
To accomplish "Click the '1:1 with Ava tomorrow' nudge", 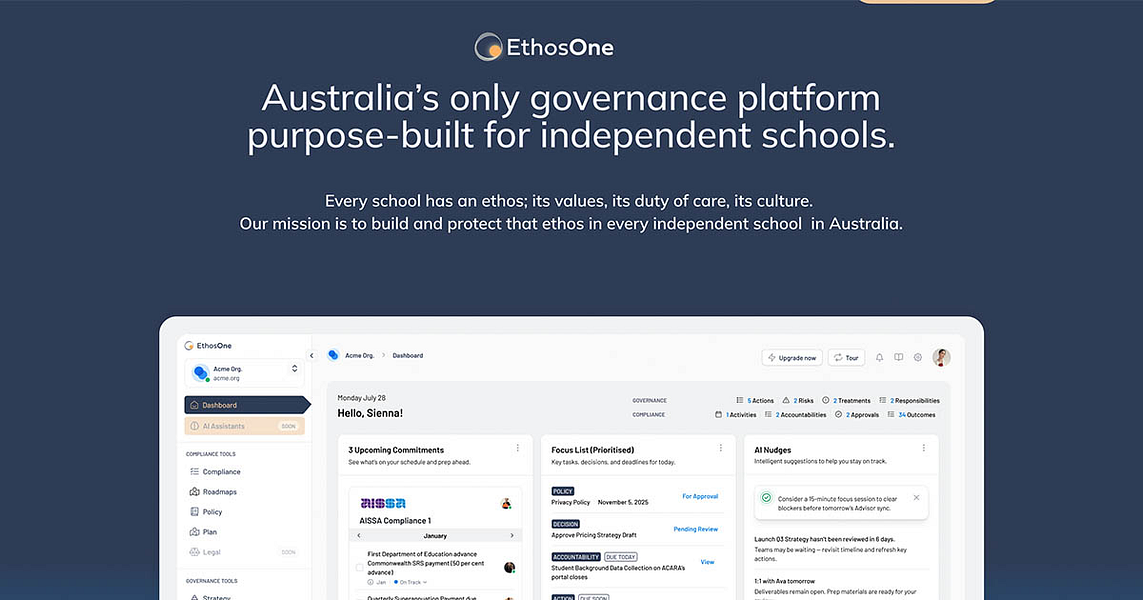I will [x=784, y=581].
